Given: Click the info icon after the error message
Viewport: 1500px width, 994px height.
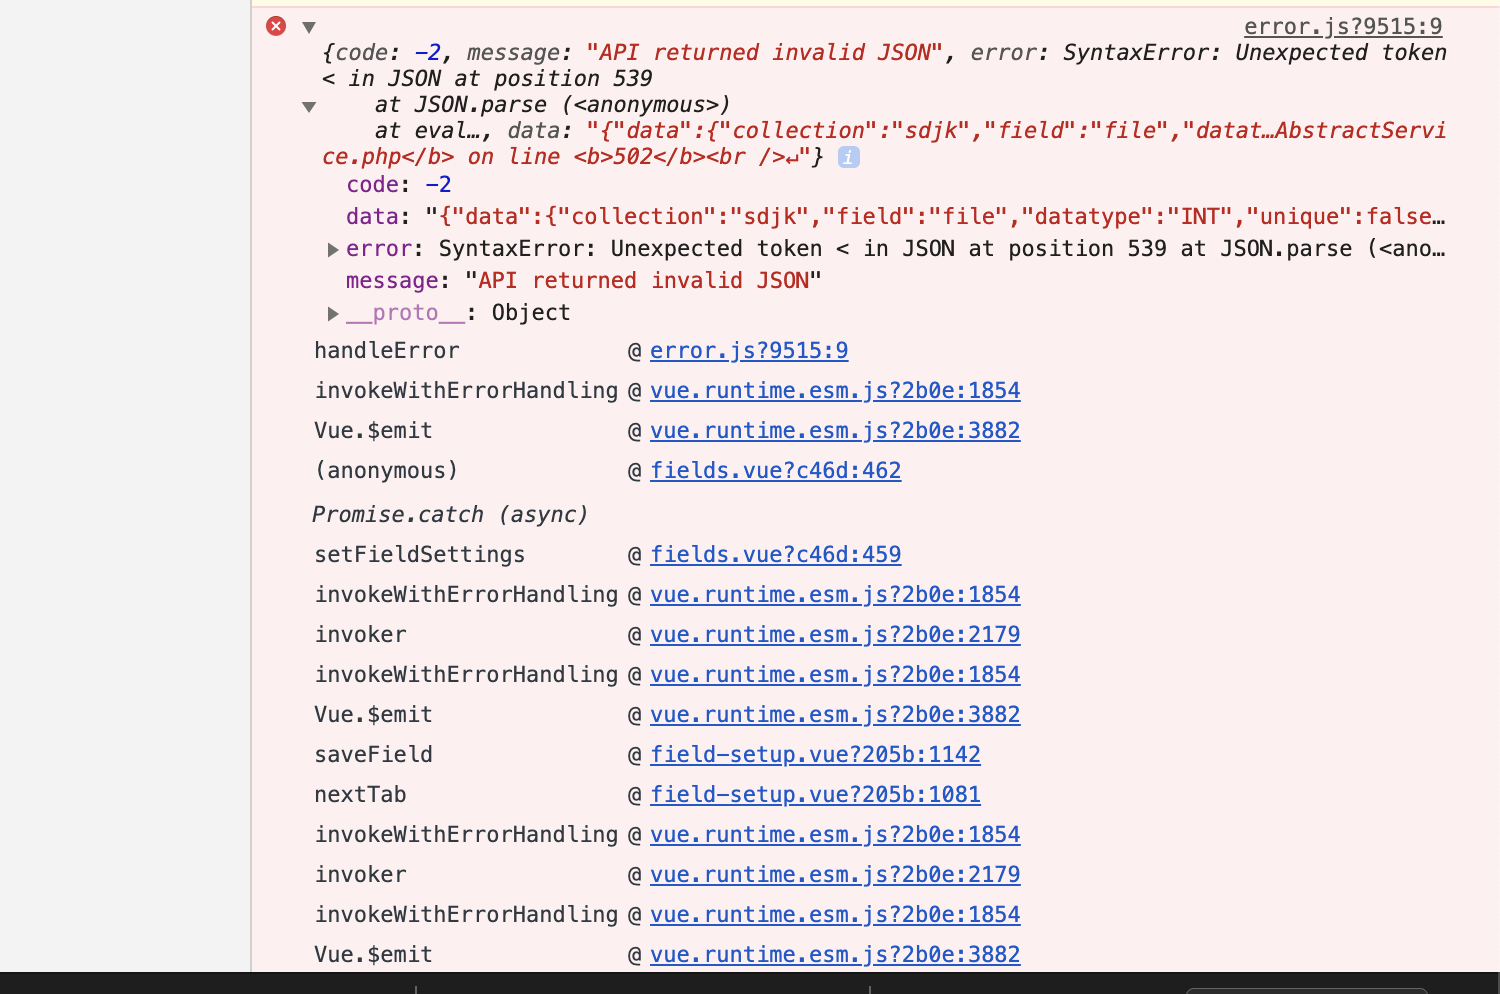Looking at the screenshot, I should tap(847, 157).
